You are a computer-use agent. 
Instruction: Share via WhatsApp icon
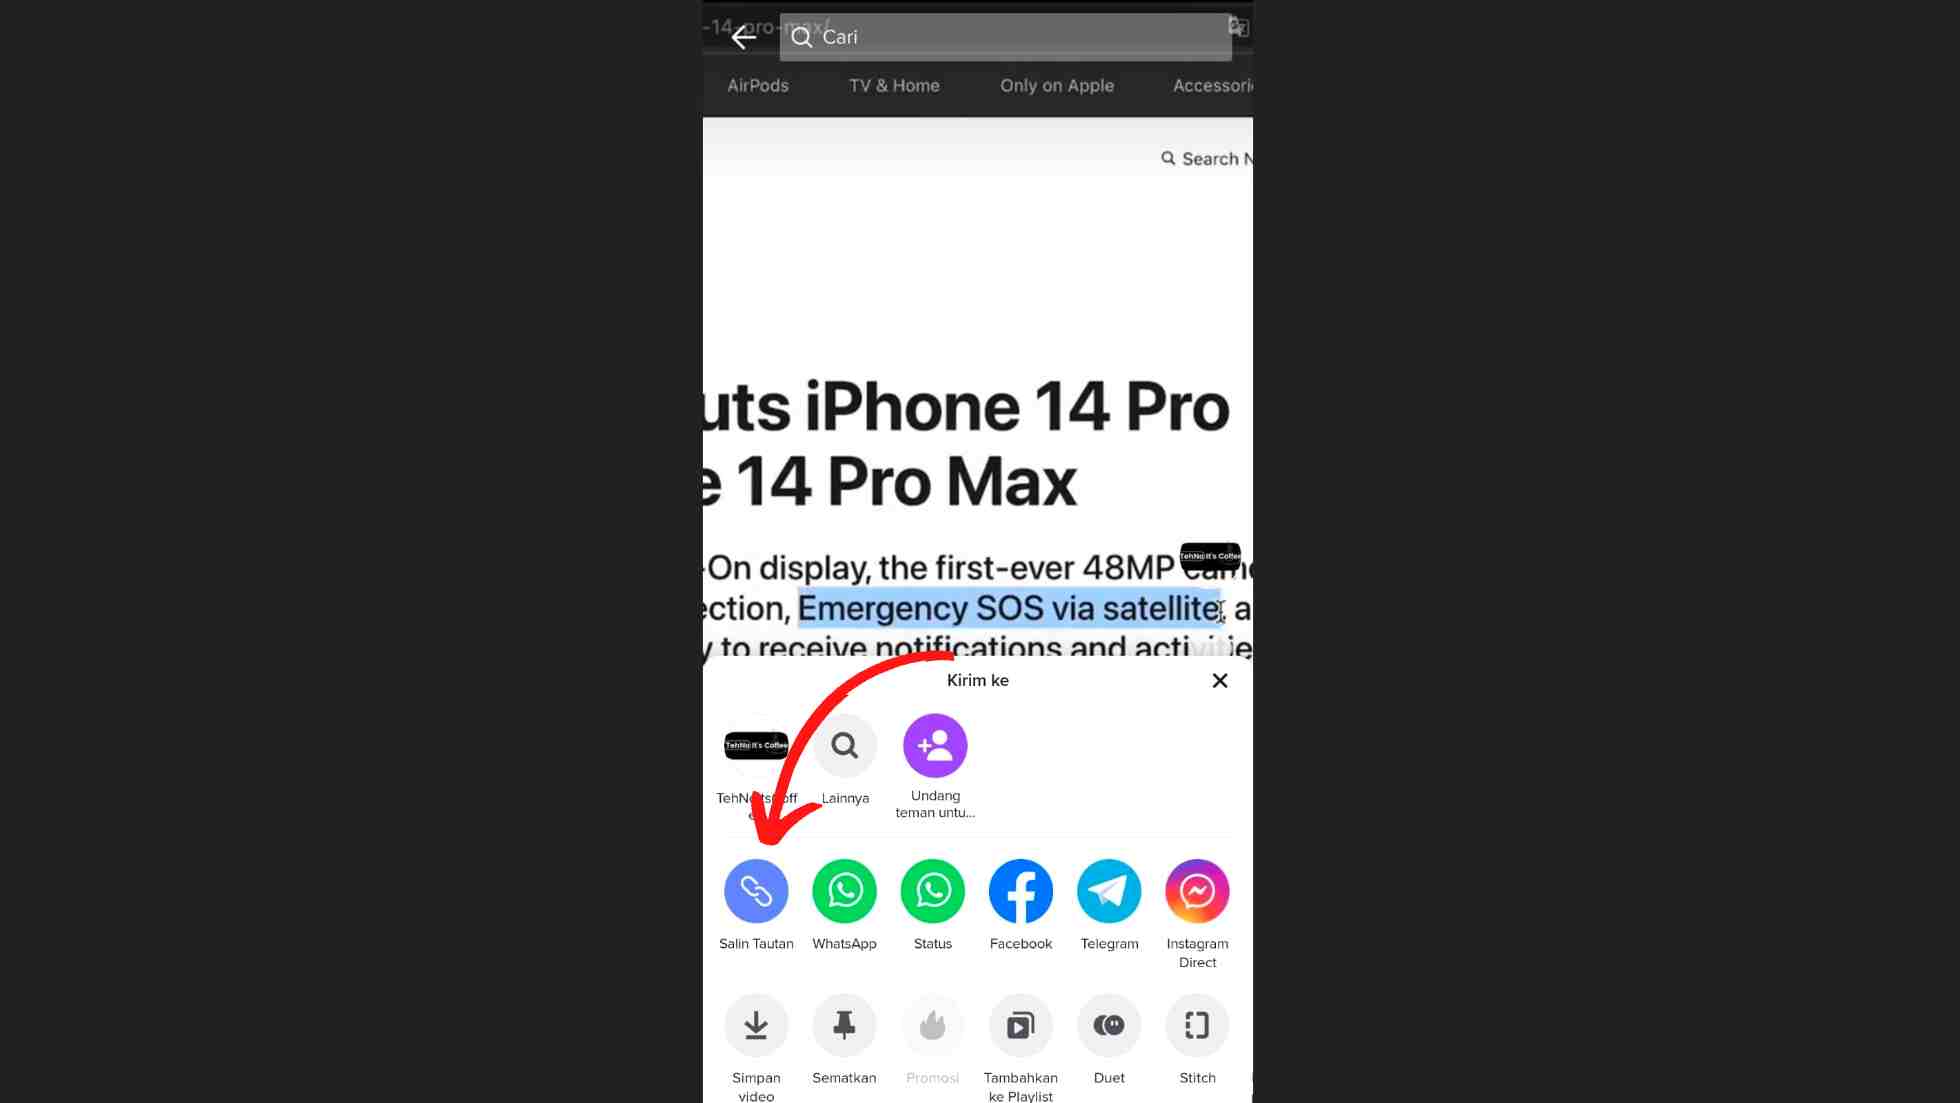coord(844,890)
